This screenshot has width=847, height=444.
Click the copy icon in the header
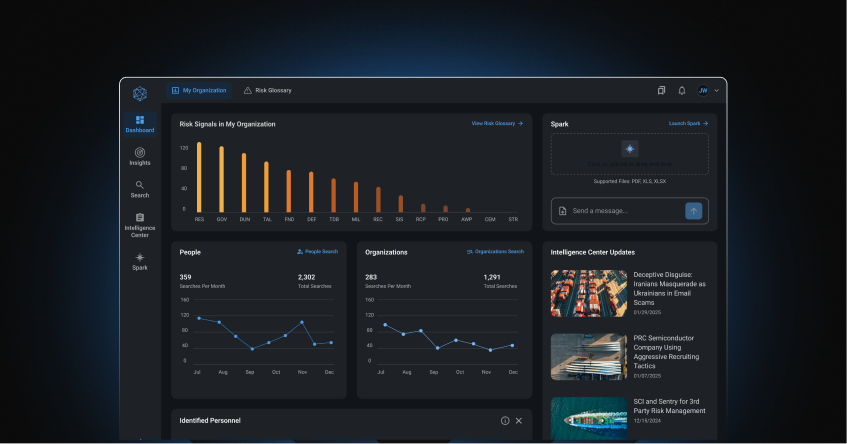661,91
